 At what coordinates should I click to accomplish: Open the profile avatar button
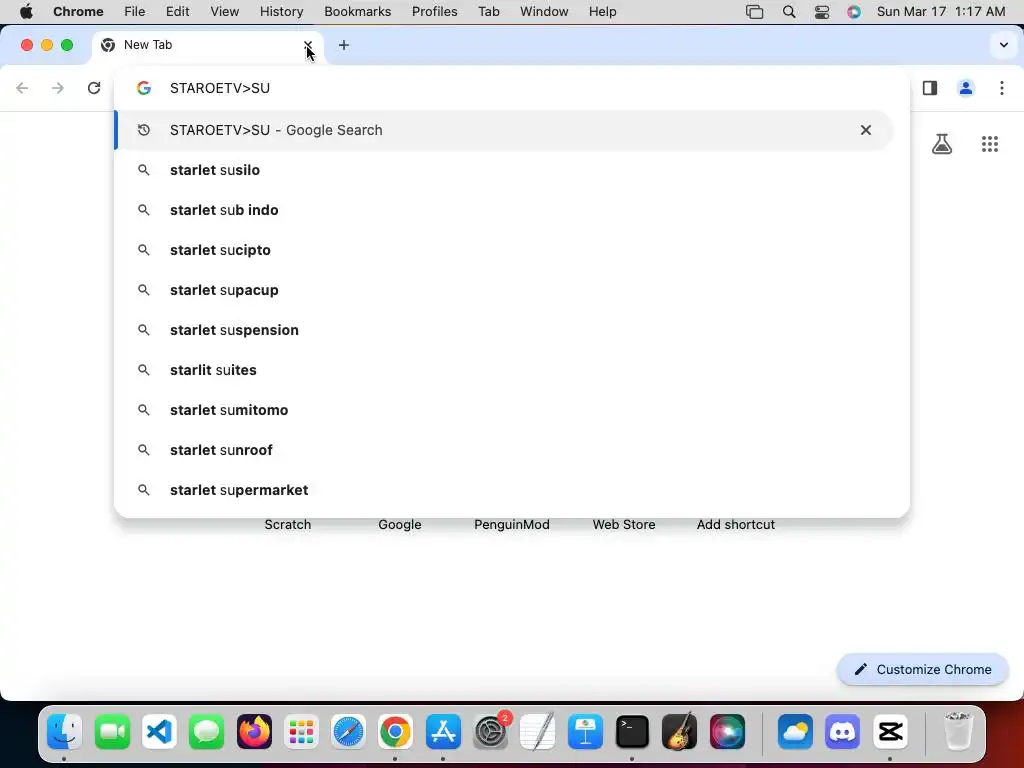pos(966,88)
